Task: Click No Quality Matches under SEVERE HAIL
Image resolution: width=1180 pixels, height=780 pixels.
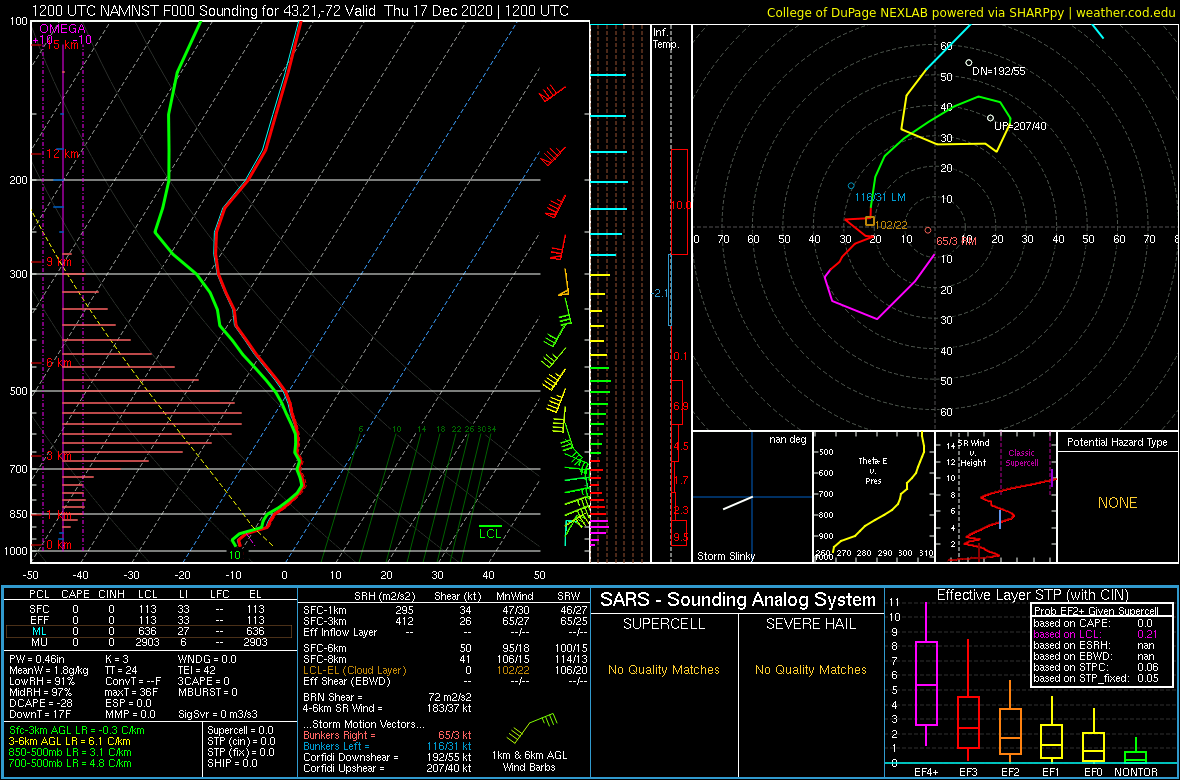Action: 811,669
